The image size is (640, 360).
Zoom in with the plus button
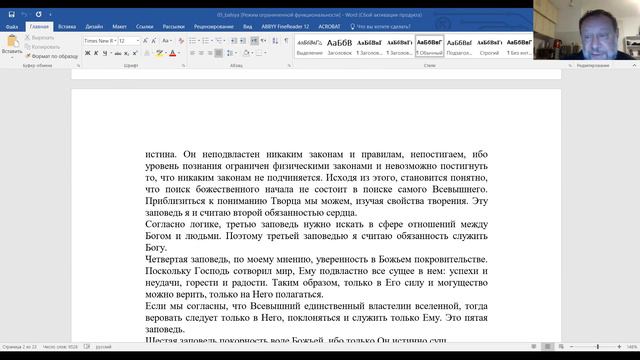(x=619, y=347)
